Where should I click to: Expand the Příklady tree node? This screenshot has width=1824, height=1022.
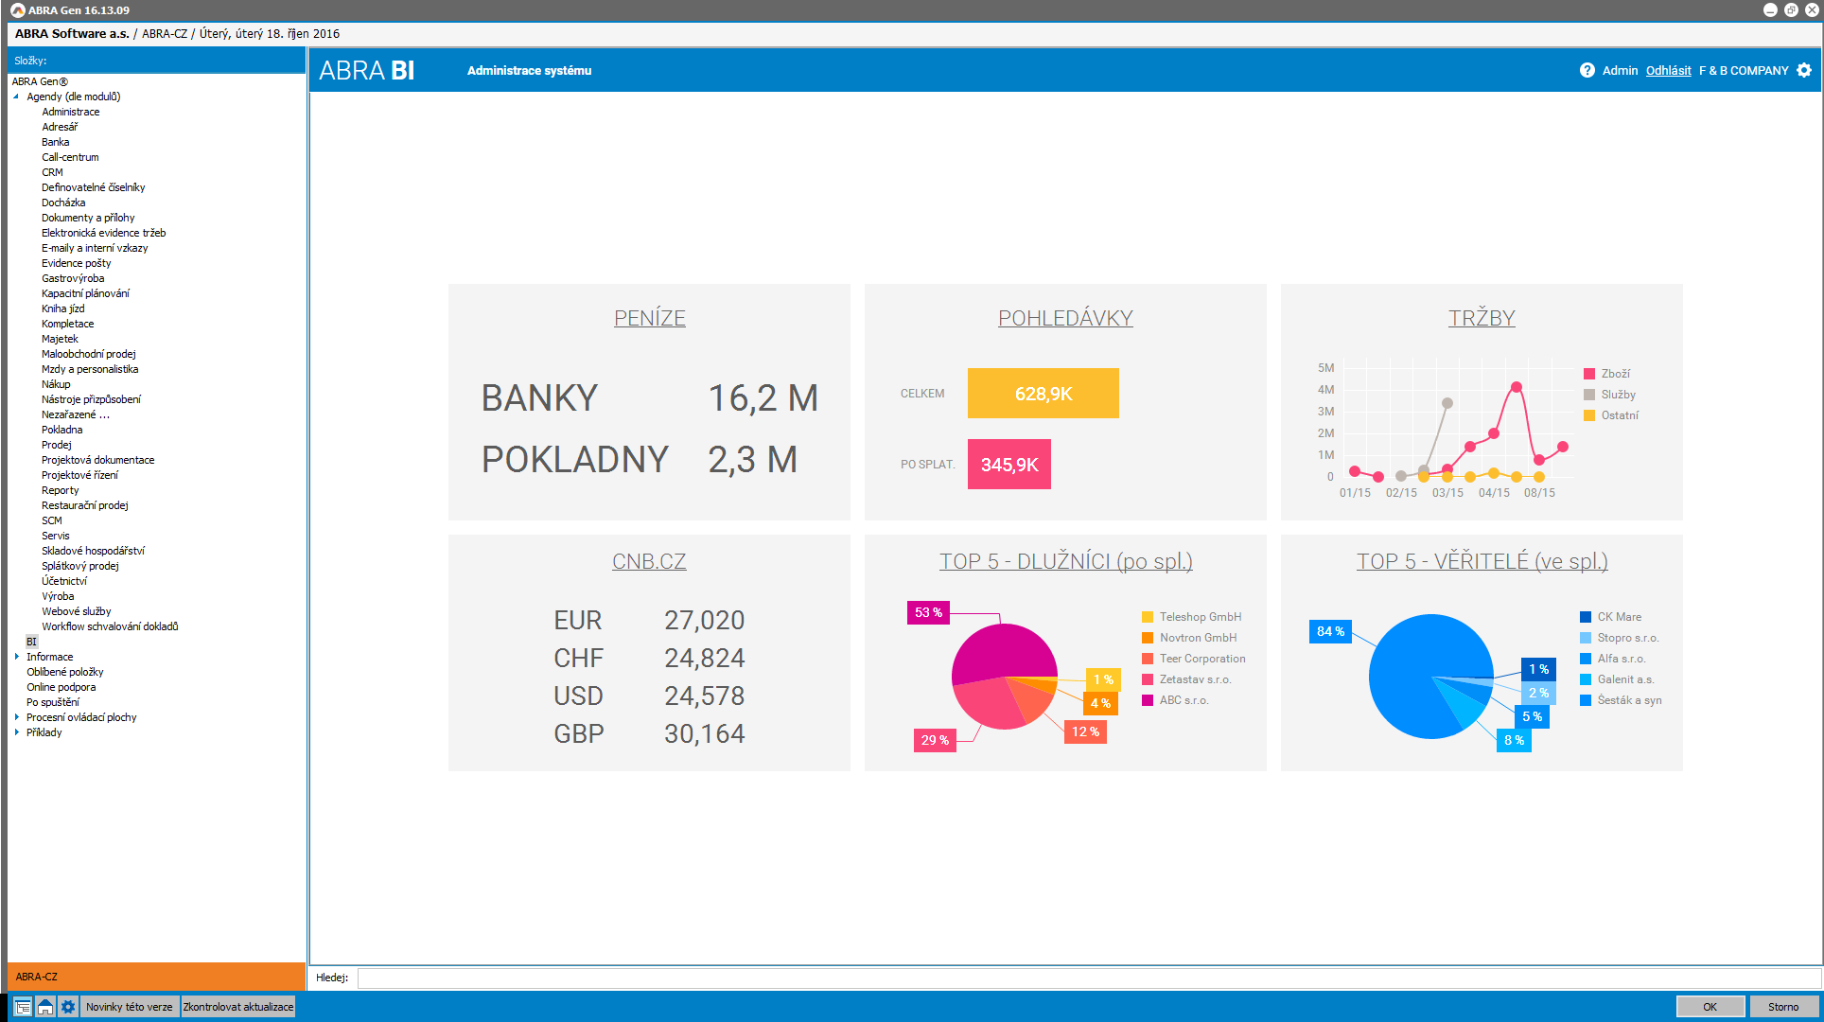pyautogui.click(x=16, y=732)
